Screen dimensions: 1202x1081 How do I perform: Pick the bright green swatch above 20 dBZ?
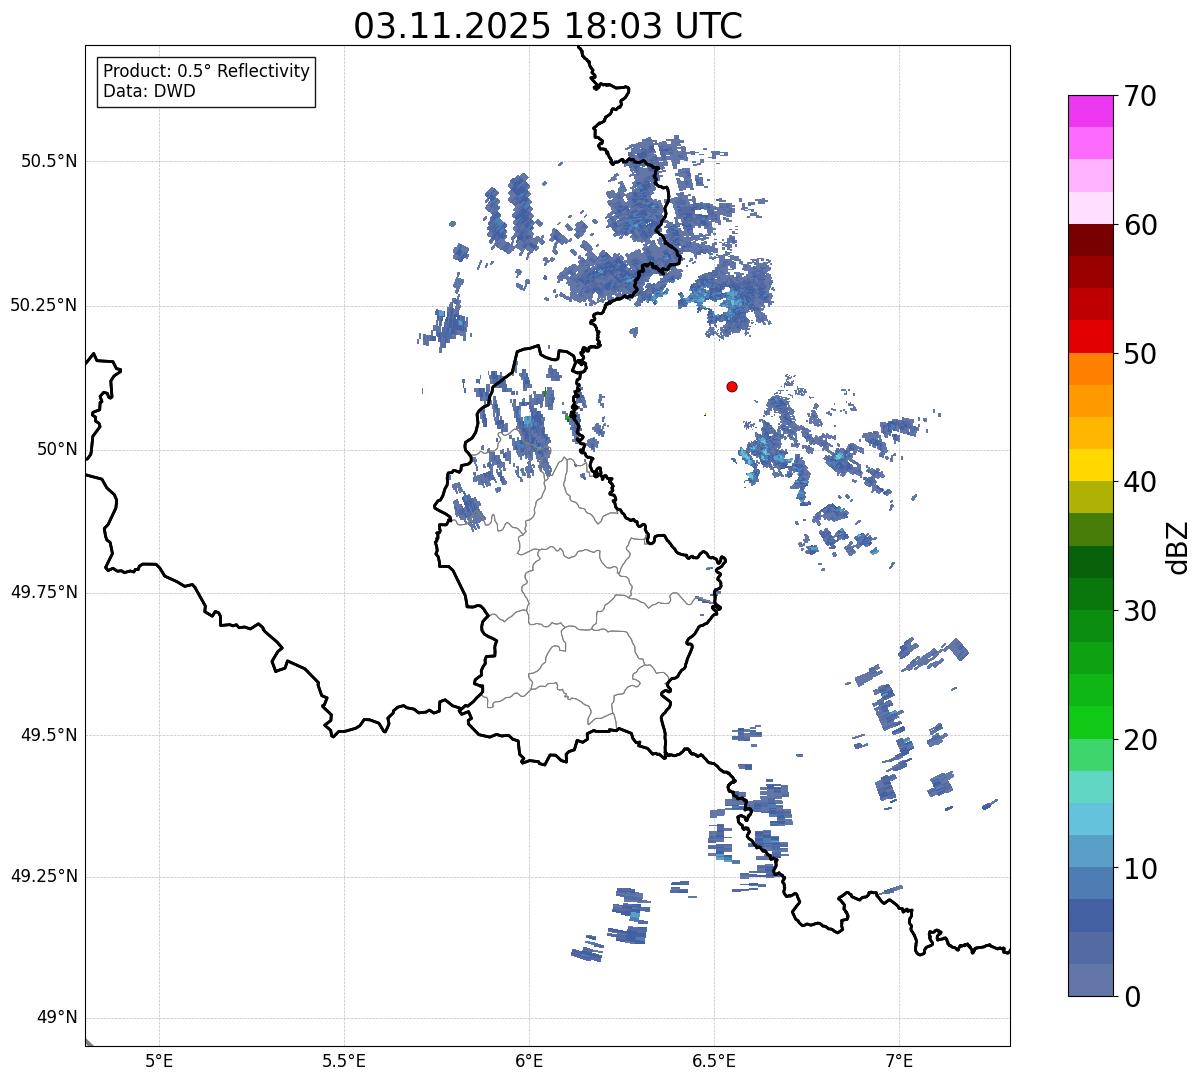click(1091, 722)
